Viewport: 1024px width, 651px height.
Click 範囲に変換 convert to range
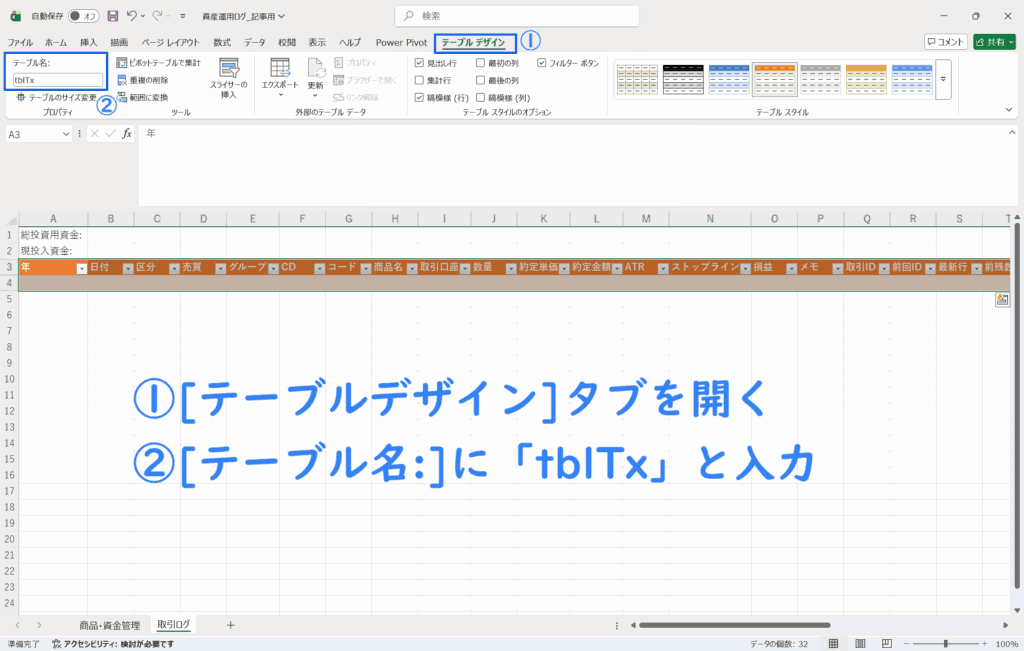[122, 97]
